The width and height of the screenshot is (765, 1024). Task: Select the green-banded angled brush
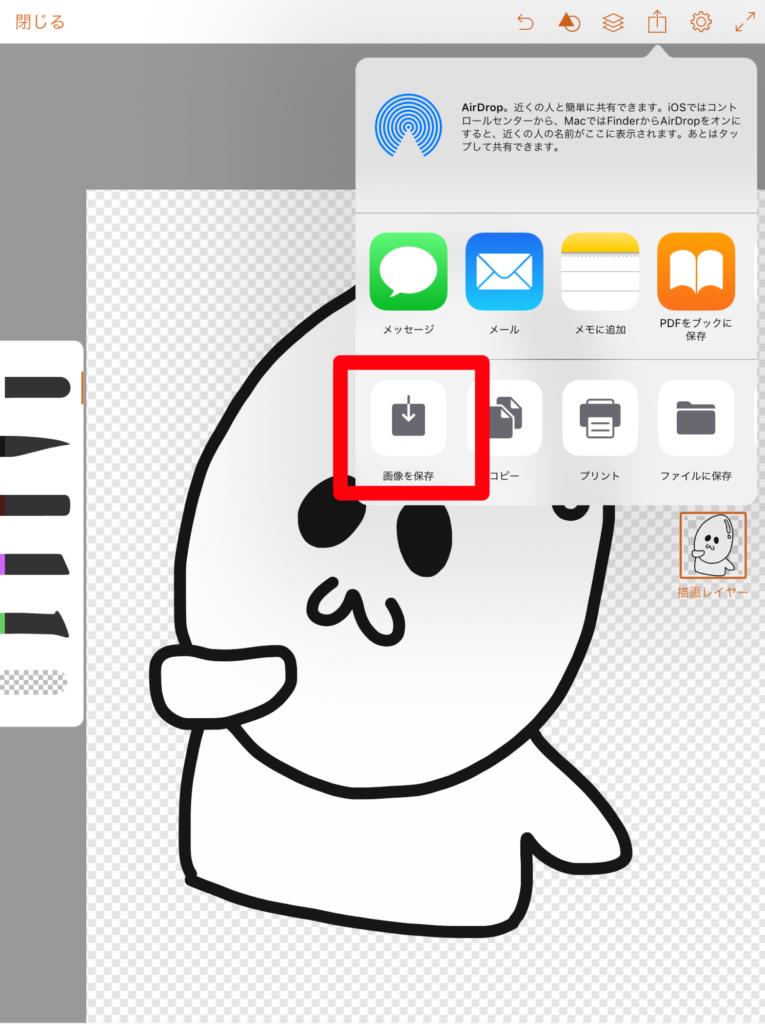coord(34,624)
